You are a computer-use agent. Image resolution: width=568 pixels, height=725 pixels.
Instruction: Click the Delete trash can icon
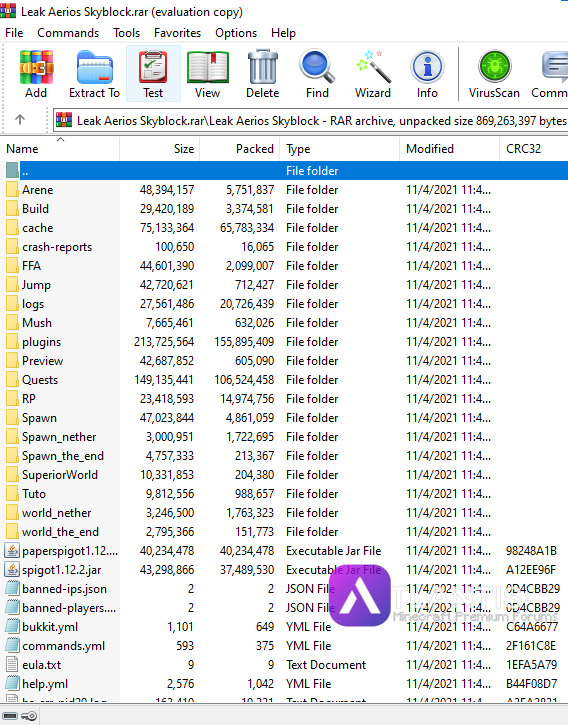point(262,68)
